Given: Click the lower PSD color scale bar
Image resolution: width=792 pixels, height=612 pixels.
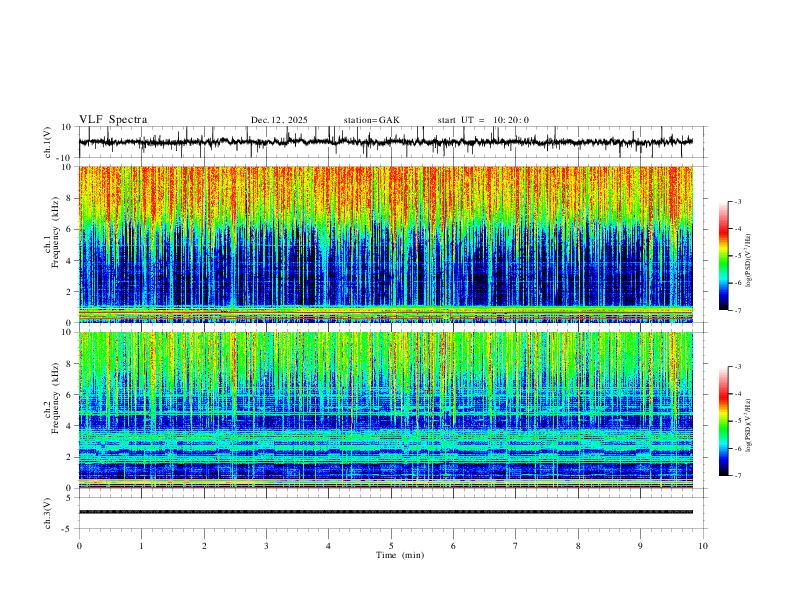Looking at the screenshot, I should (x=724, y=421).
